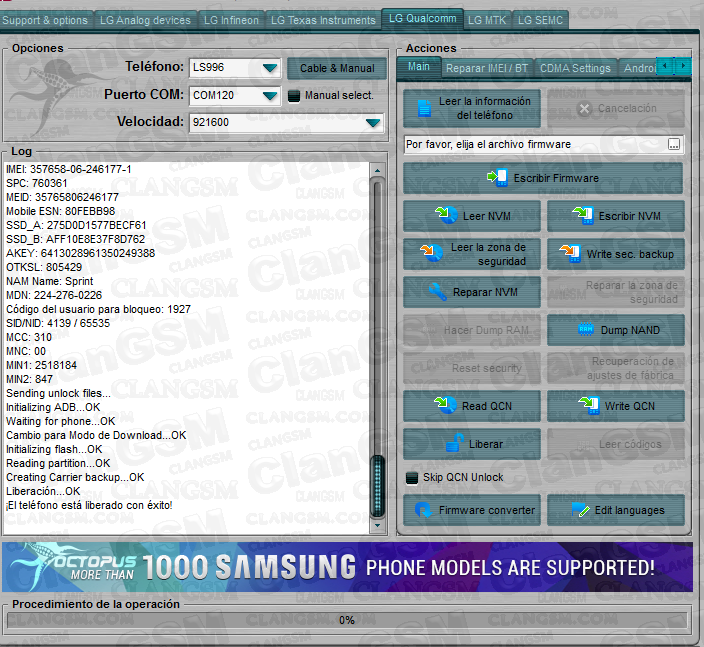The image size is (704, 647).
Task: Click the Creating Carrier backup...OK log line
Action: [75, 477]
